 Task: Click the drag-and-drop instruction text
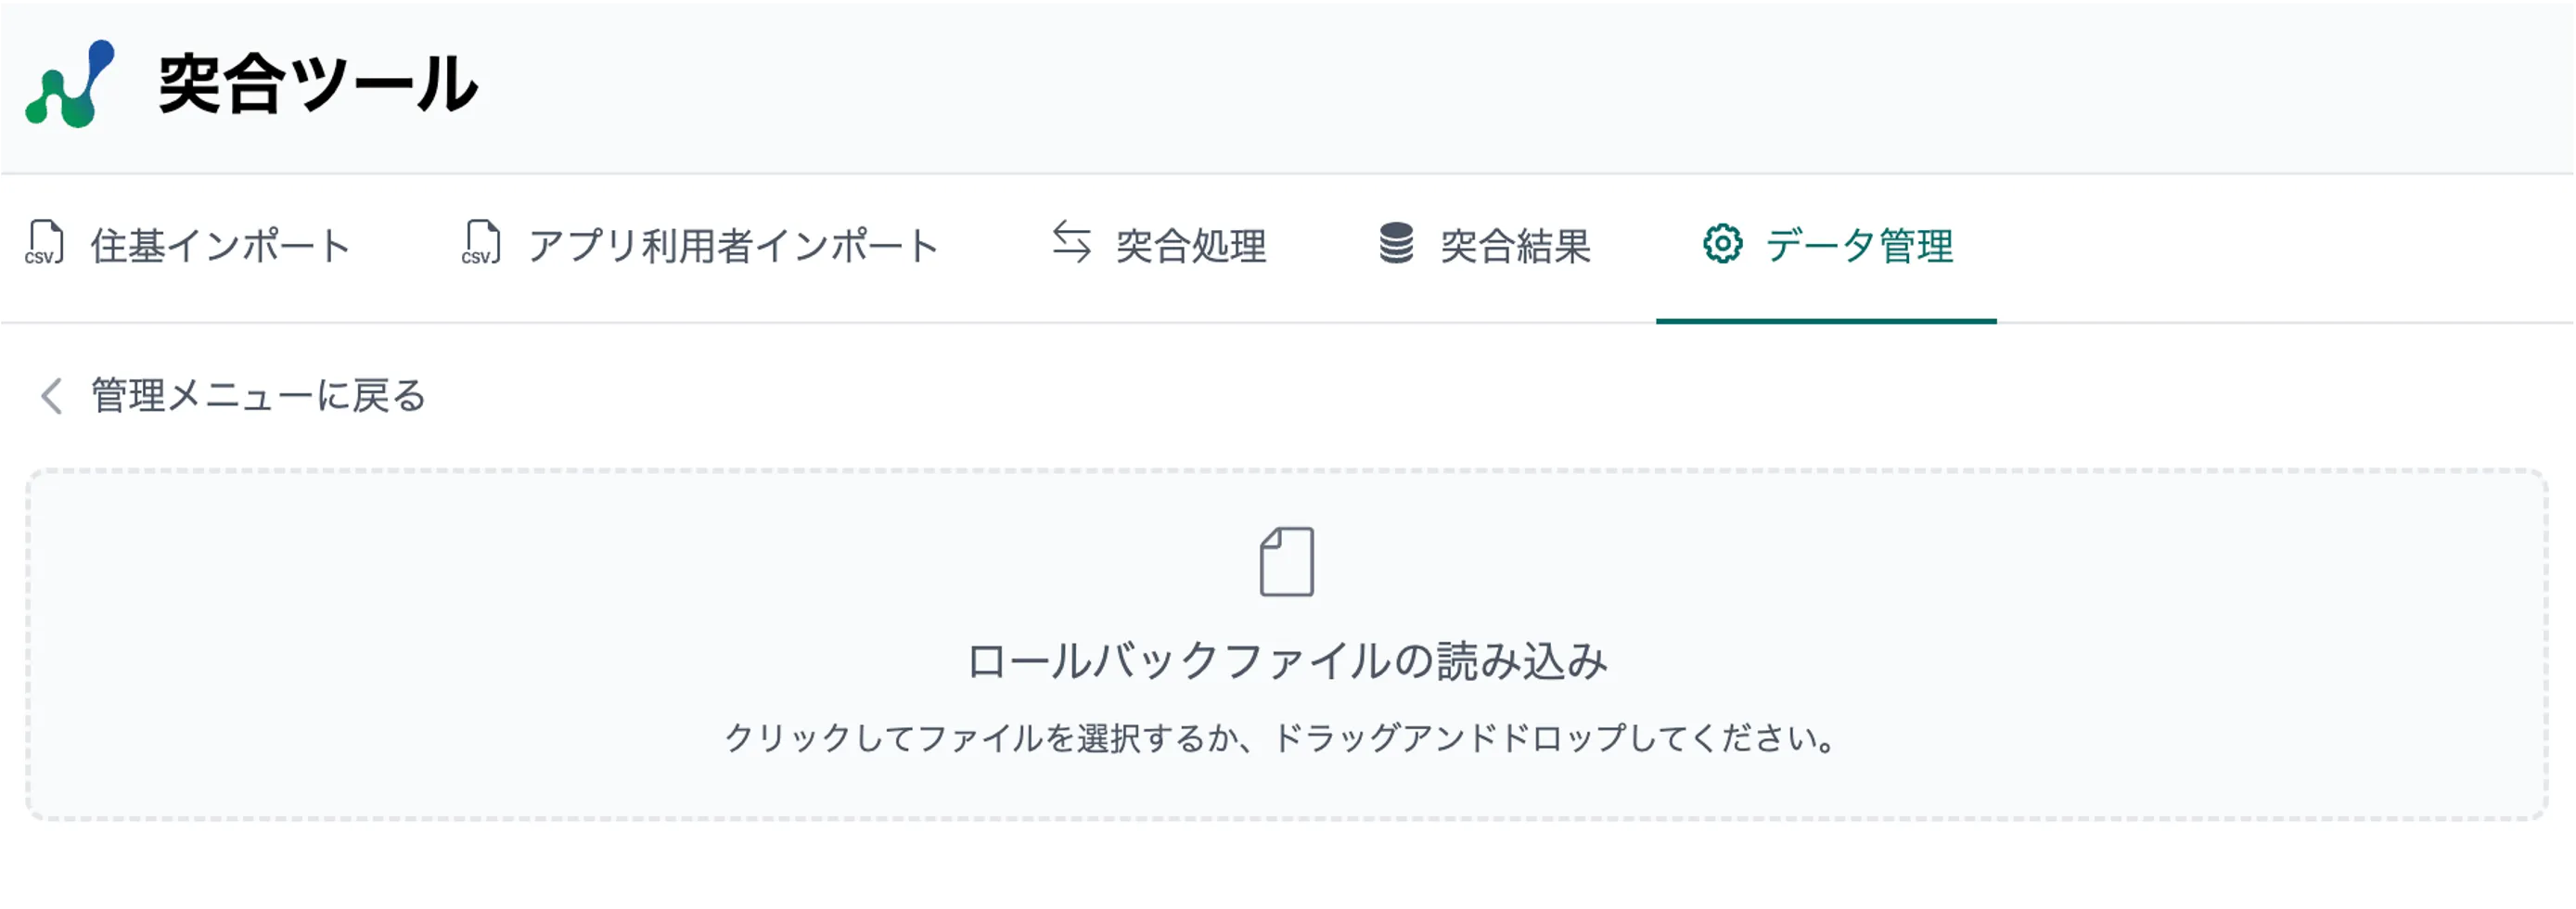click(1286, 738)
